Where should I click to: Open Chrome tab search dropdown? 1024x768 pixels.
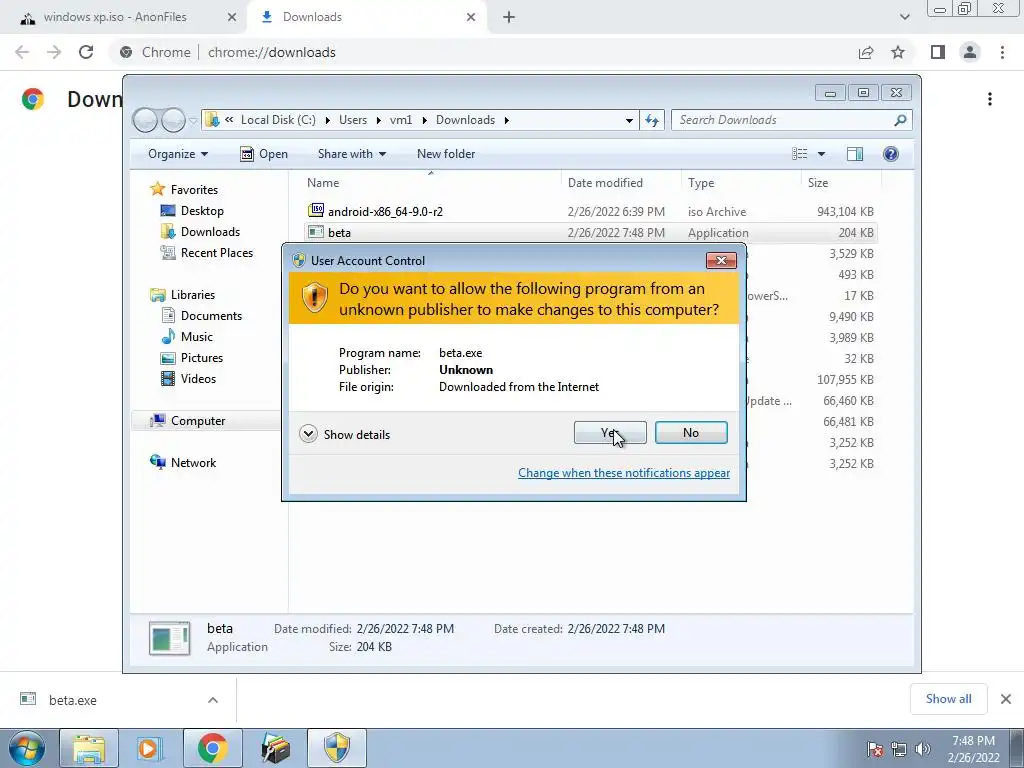[904, 18]
